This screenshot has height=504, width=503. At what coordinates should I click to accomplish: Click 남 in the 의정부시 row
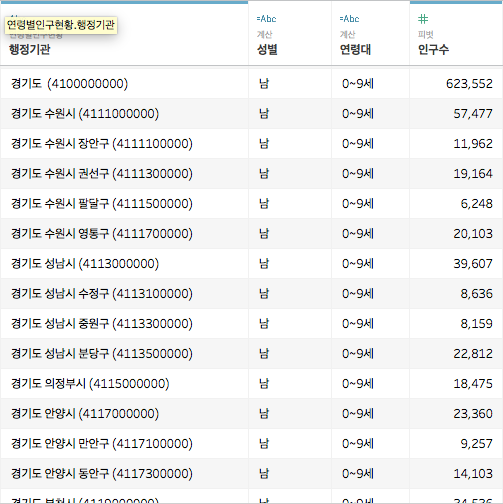(264, 384)
